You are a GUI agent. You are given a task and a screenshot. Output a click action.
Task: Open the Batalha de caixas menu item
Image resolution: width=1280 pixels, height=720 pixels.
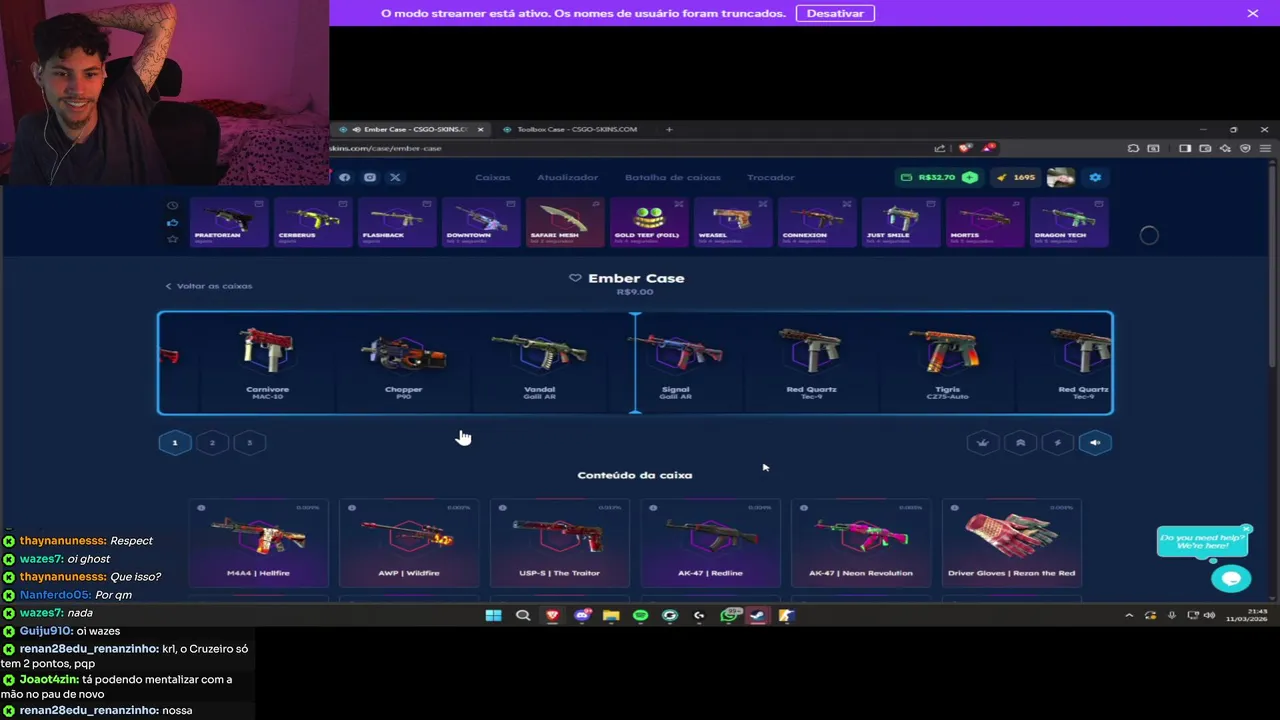pos(672,177)
